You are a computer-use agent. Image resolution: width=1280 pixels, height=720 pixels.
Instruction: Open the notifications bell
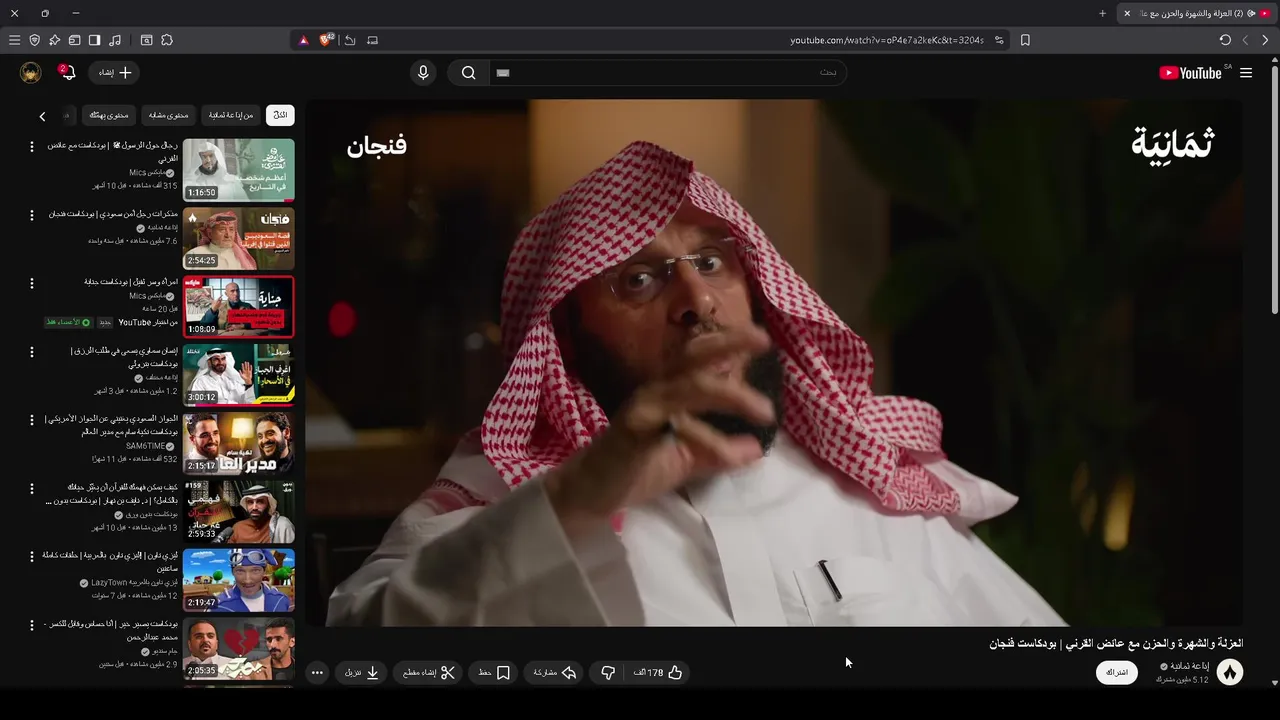click(66, 73)
